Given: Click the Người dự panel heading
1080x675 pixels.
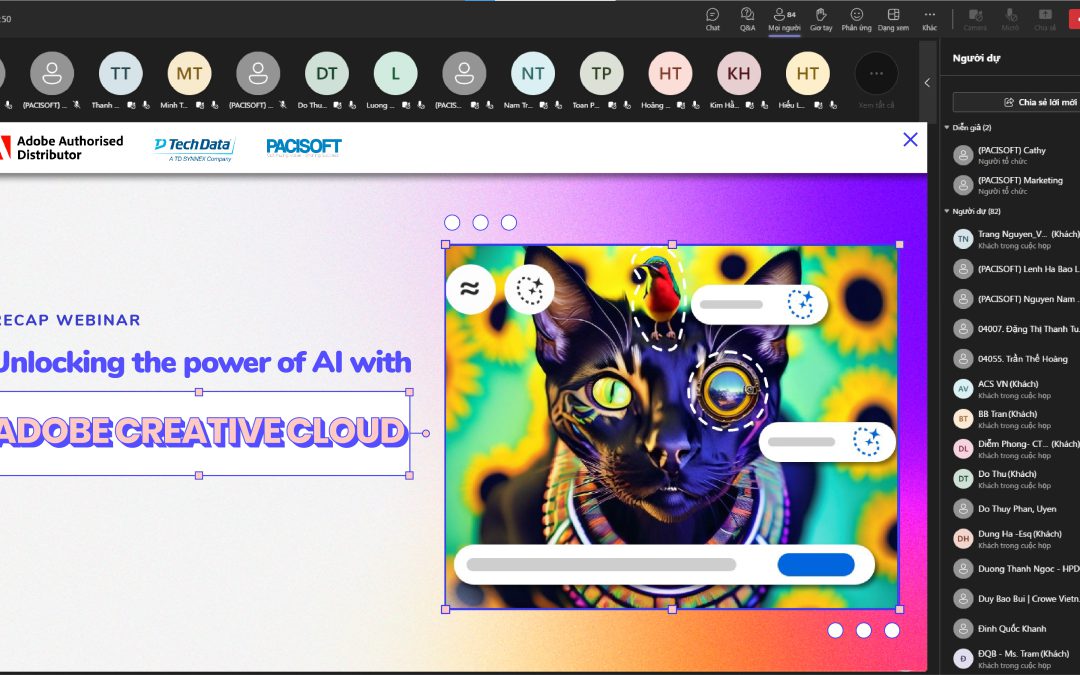Looking at the screenshot, I should (976, 58).
